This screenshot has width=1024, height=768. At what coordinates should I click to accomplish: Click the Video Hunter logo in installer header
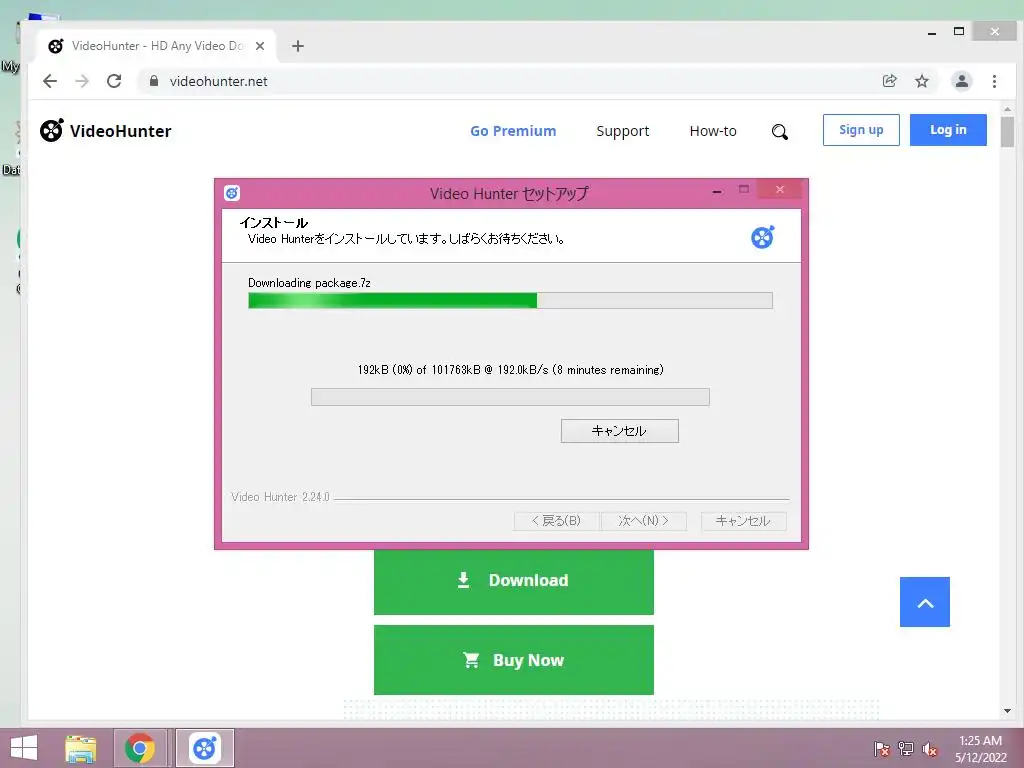762,237
